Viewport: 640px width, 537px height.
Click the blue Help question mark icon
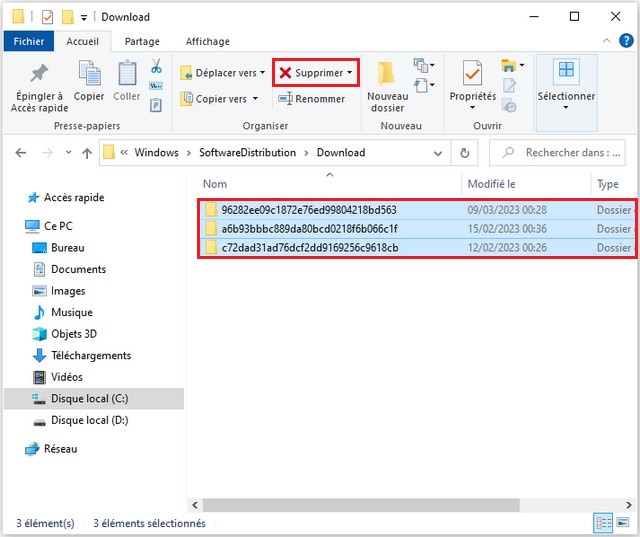coord(626,41)
